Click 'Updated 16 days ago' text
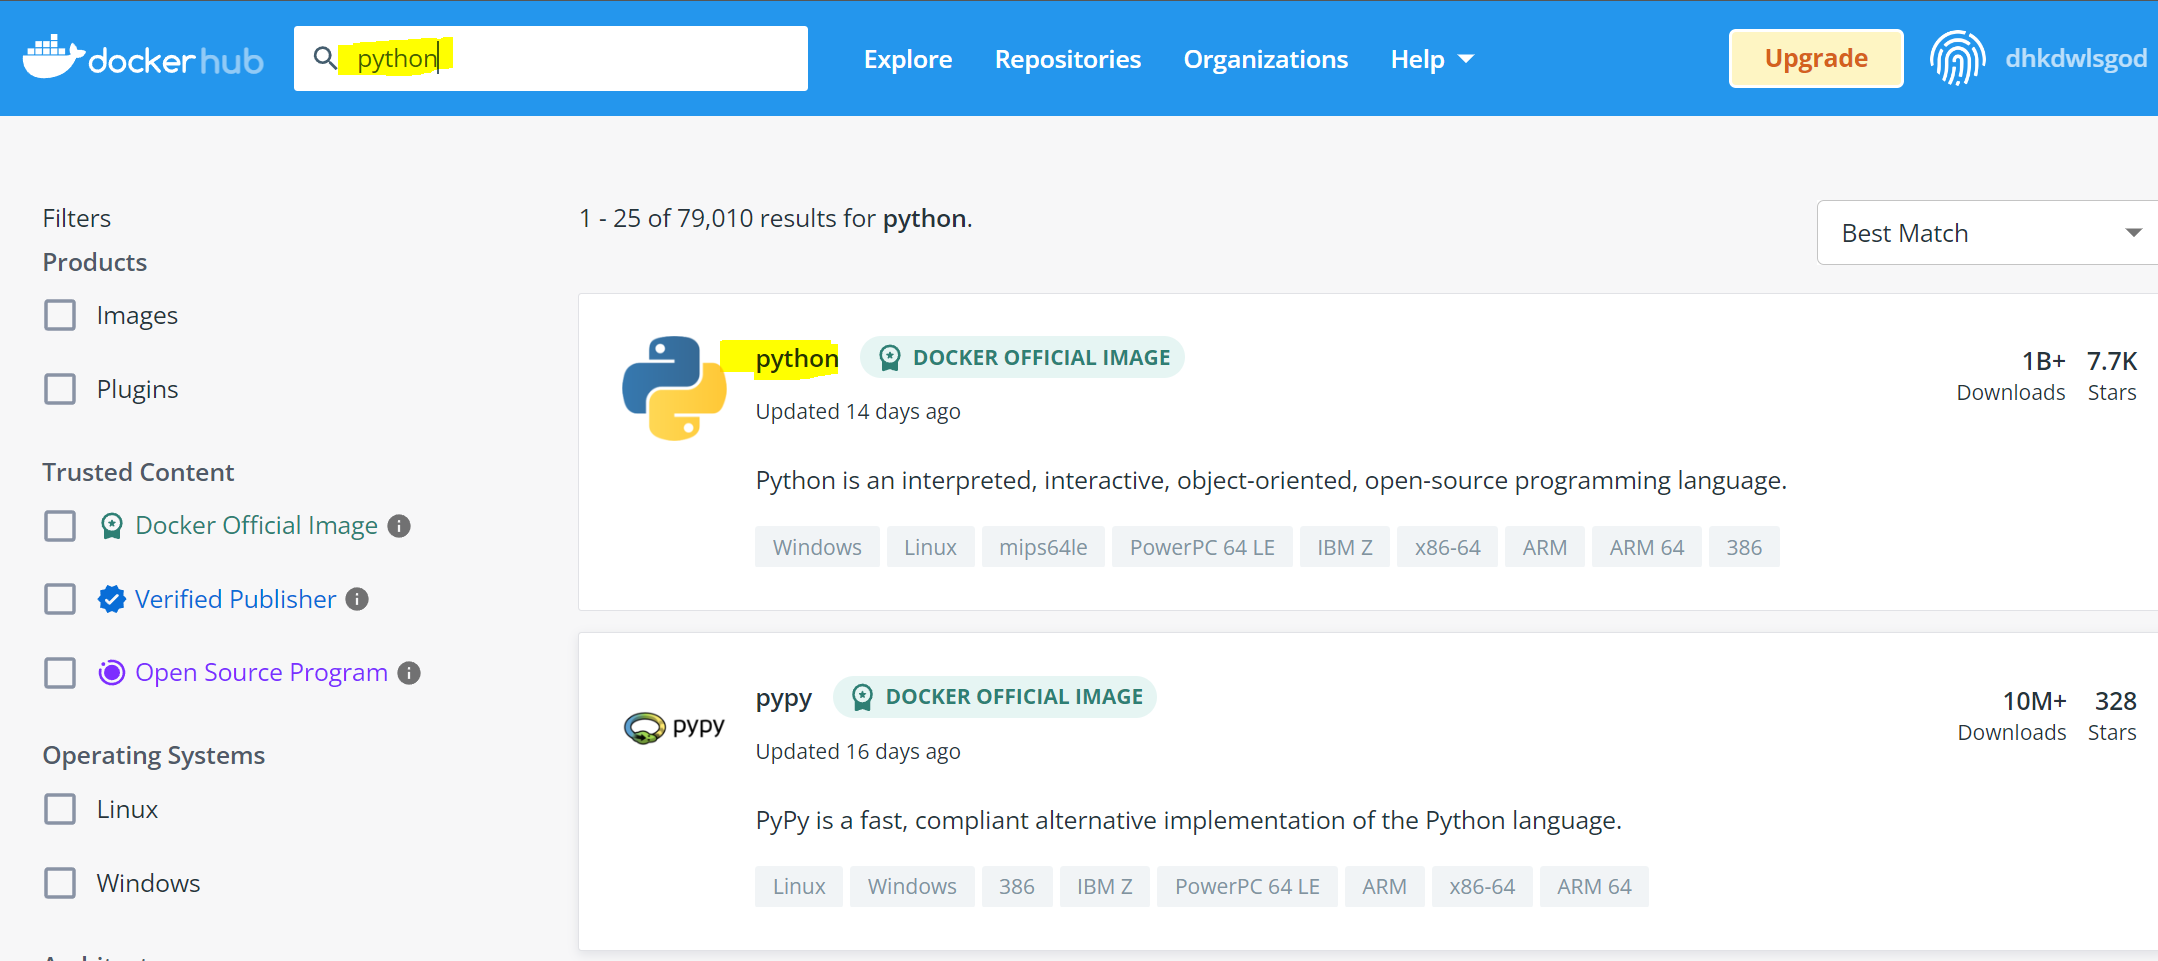The width and height of the screenshot is (2158, 961). [858, 751]
